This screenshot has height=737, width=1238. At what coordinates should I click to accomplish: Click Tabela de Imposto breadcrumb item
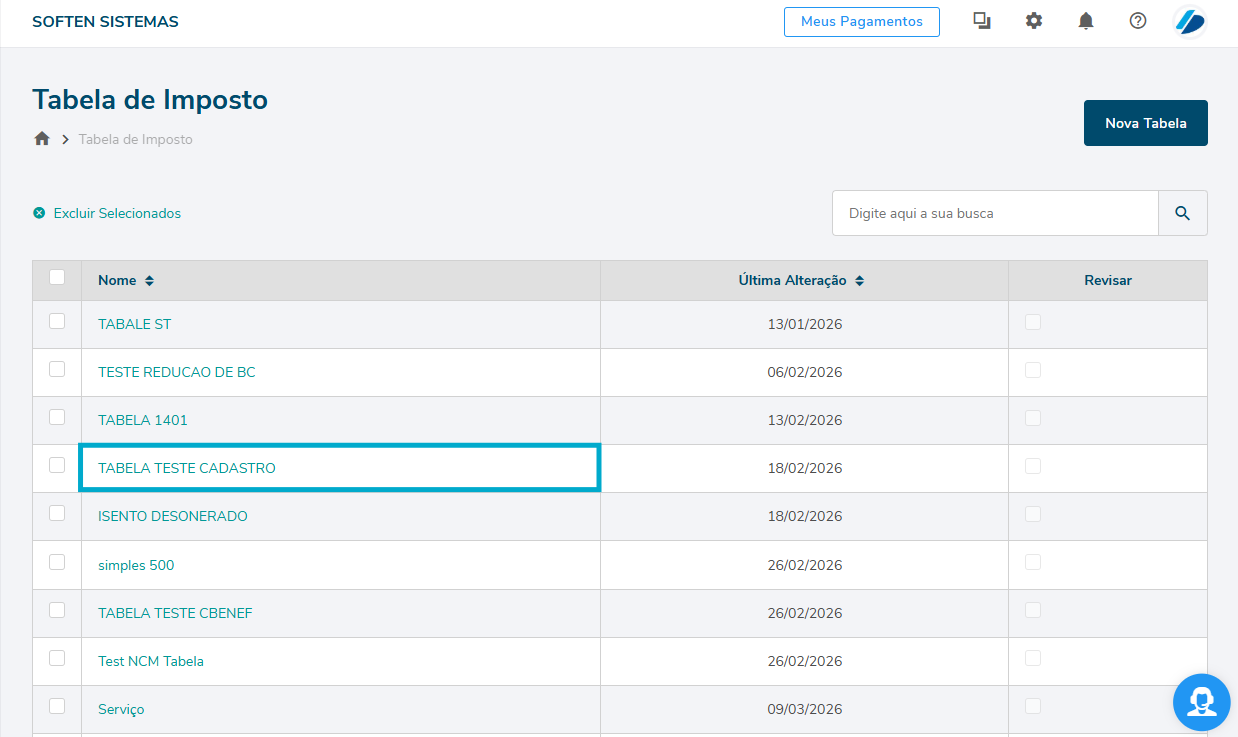click(x=135, y=139)
